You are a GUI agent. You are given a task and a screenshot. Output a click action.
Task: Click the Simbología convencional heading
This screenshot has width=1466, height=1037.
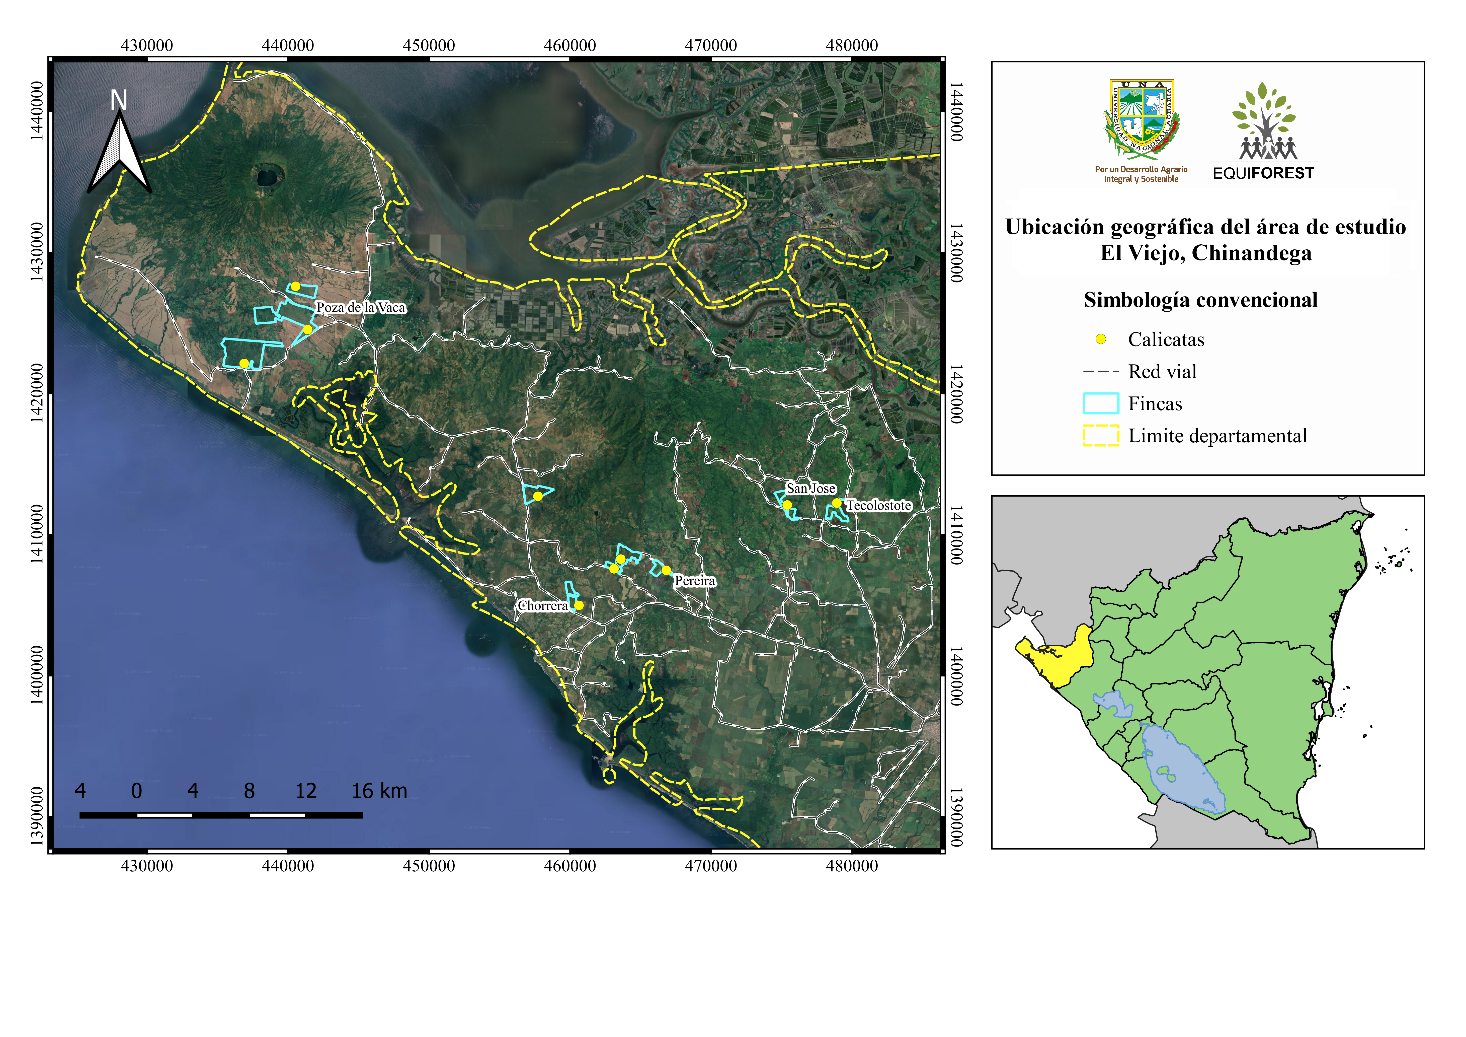tap(1203, 299)
